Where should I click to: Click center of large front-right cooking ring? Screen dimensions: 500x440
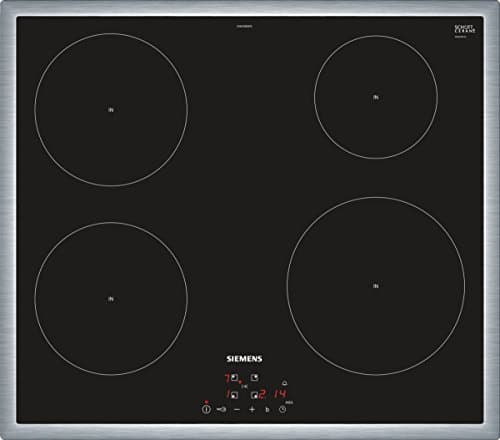(376, 286)
